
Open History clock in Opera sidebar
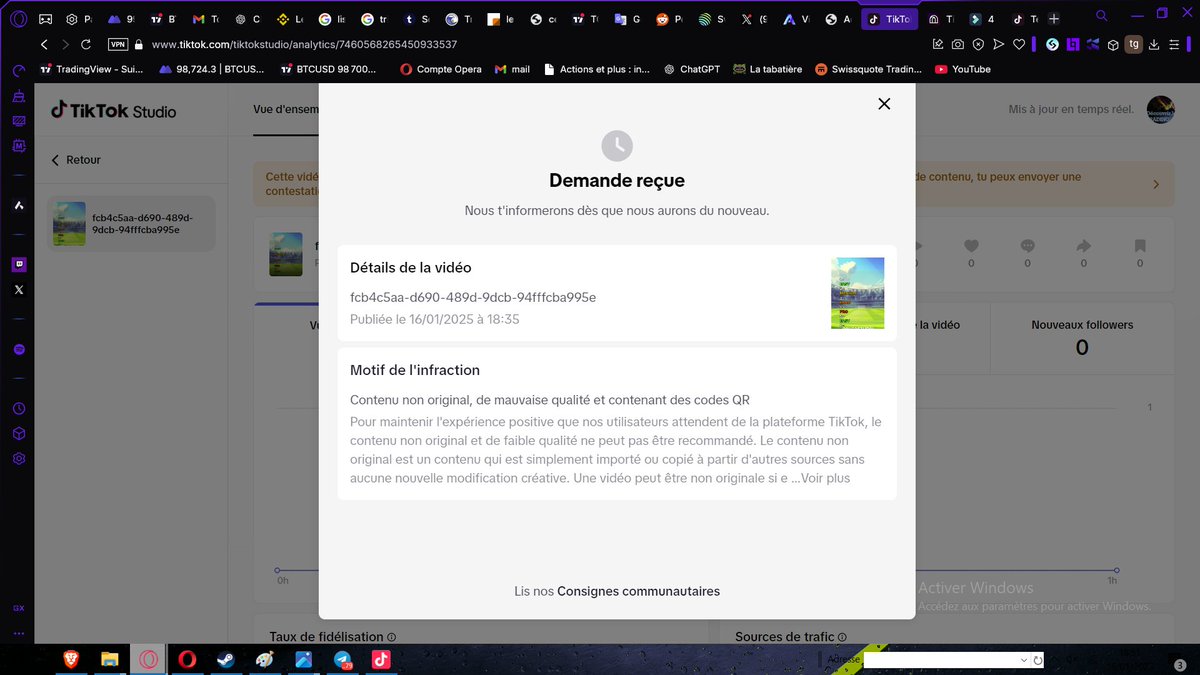coord(19,409)
